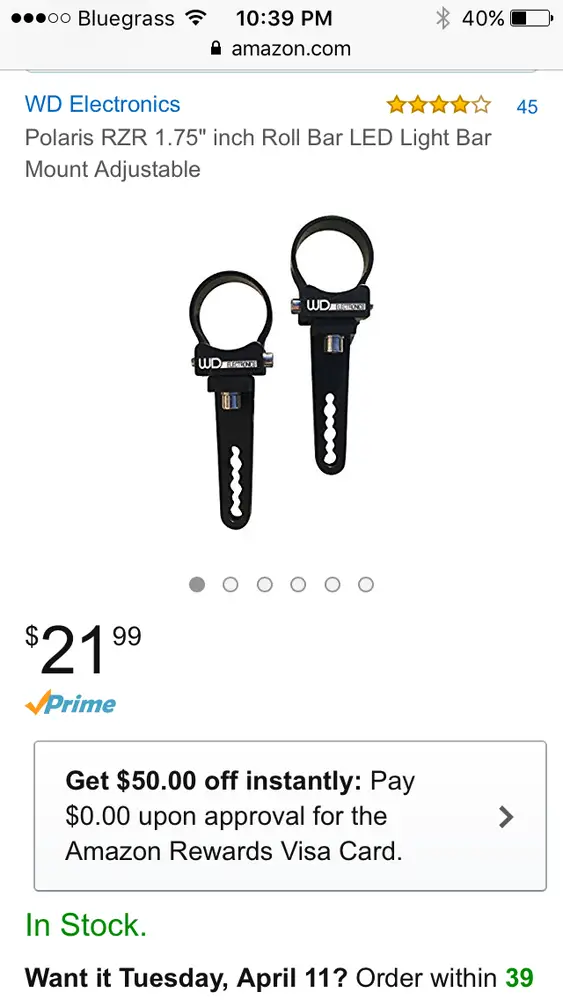Viewport: 563px width, 1000px height.
Task: Tap the cellular signal dots
Action: (x=41, y=18)
